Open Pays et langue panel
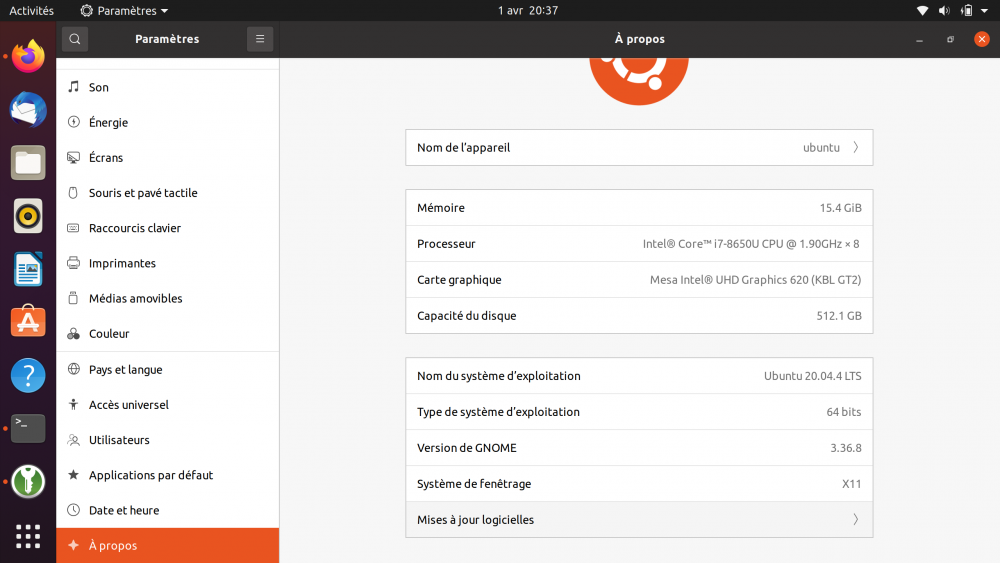This screenshot has height=563, width=1000. [168, 369]
